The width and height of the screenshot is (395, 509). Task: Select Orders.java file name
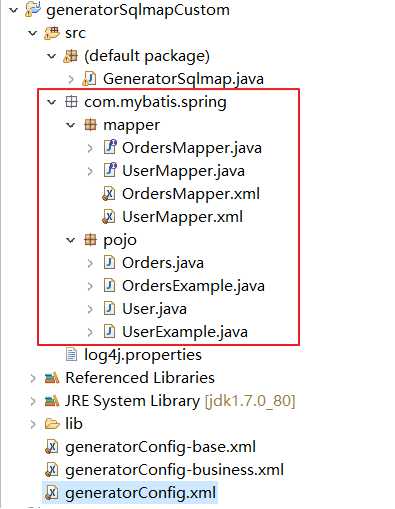(x=163, y=263)
